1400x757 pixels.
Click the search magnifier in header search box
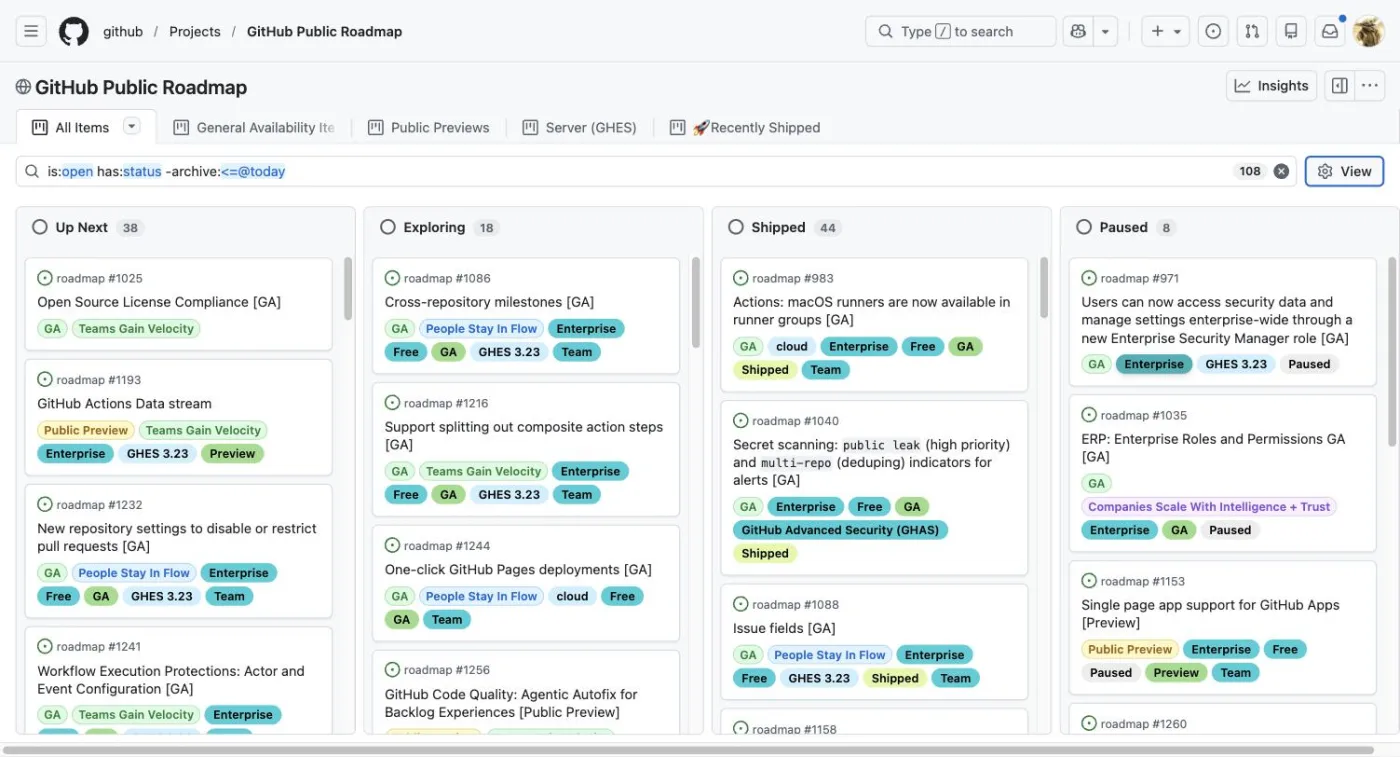[x=885, y=31]
